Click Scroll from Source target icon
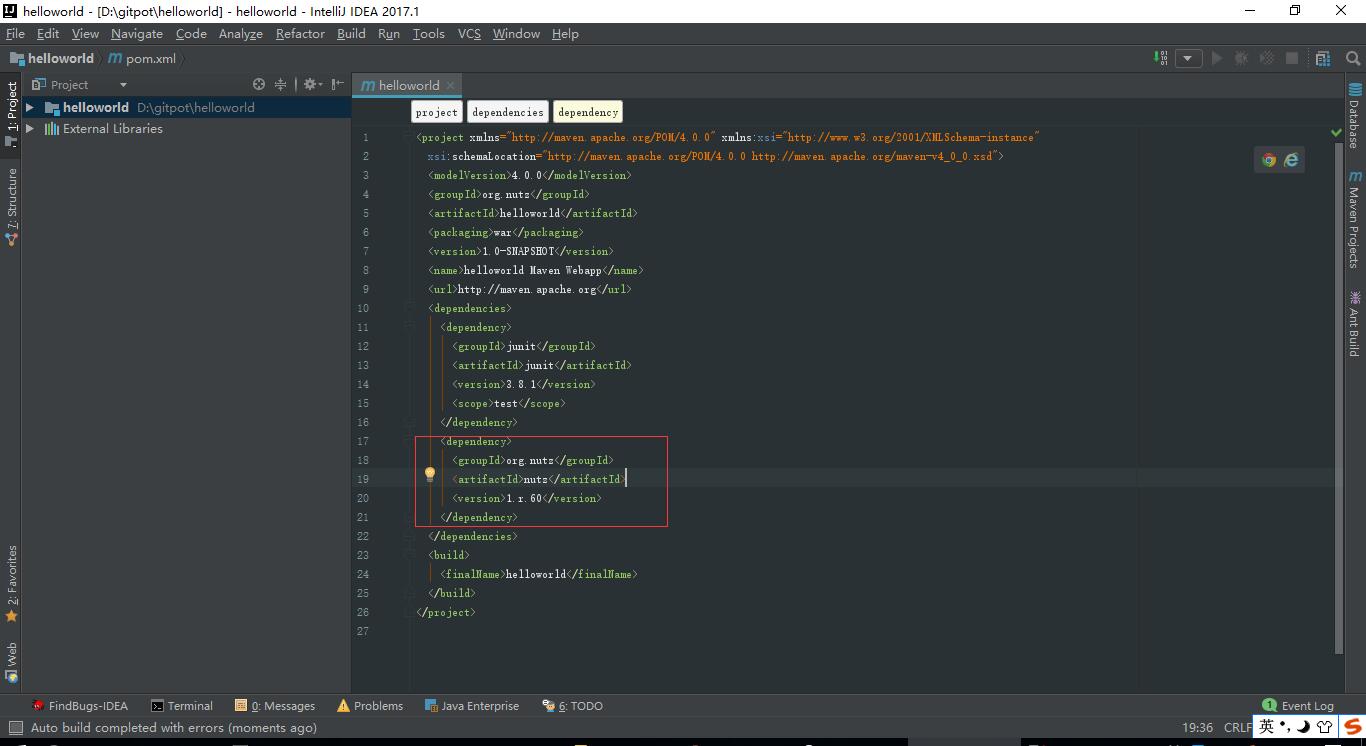The image size is (1366, 746). pos(259,85)
